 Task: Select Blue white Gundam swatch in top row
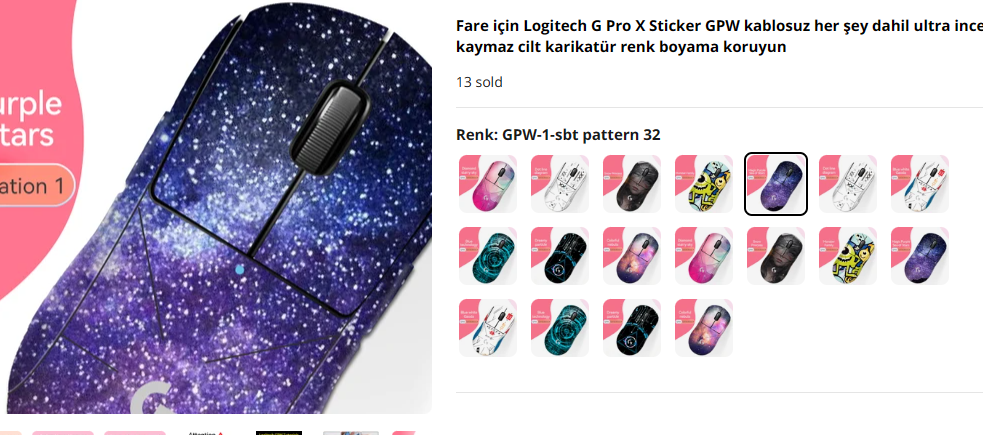pos(920,184)
